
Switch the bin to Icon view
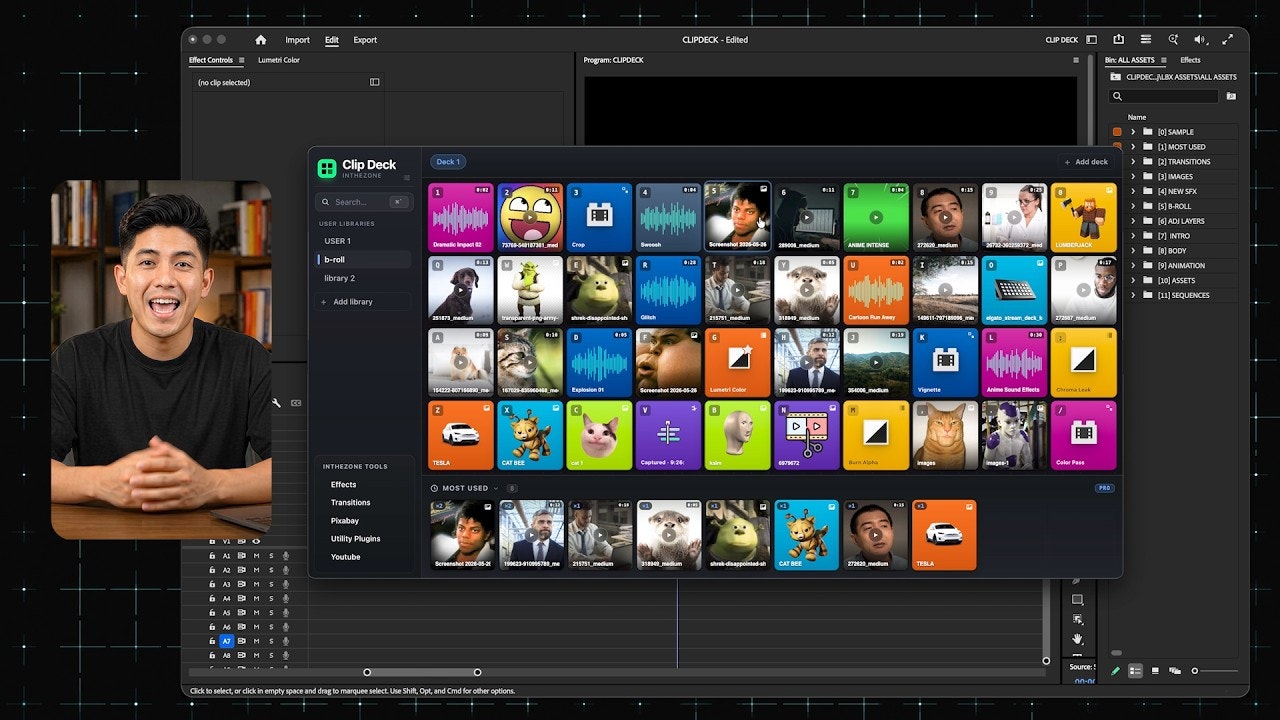[x=1155, y=671]
